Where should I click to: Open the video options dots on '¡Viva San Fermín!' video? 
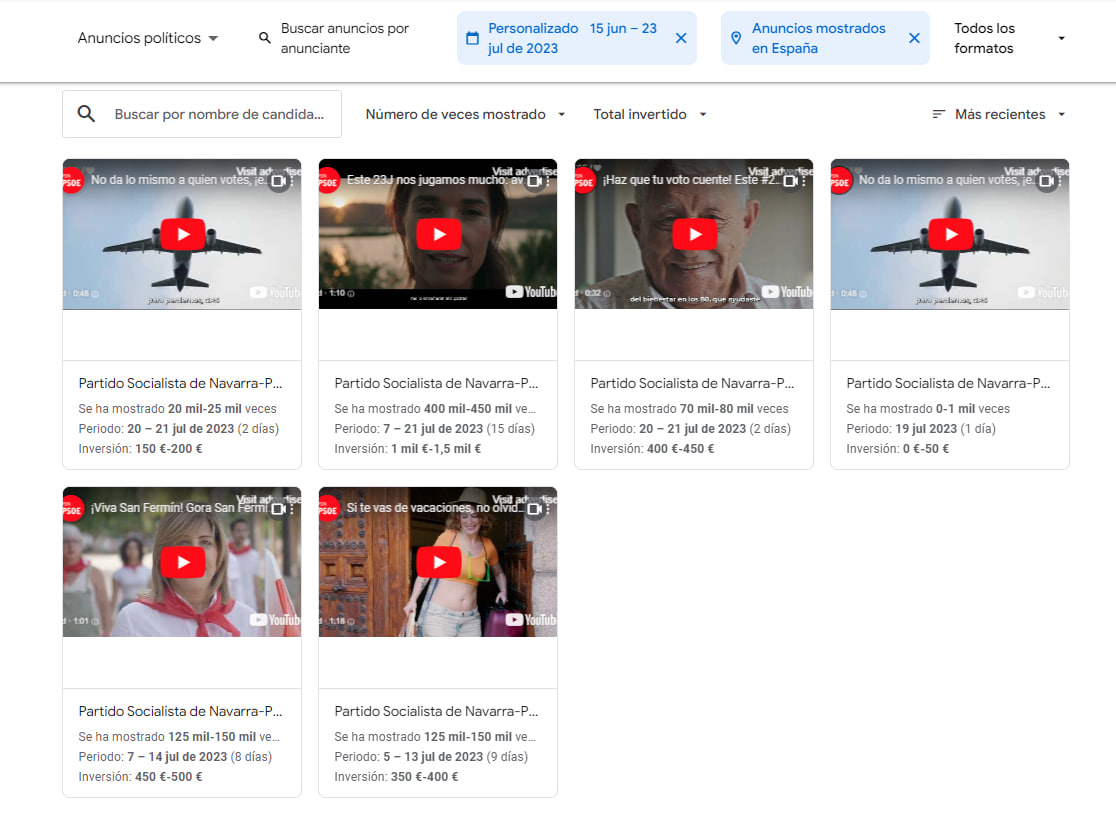[292, 509]
